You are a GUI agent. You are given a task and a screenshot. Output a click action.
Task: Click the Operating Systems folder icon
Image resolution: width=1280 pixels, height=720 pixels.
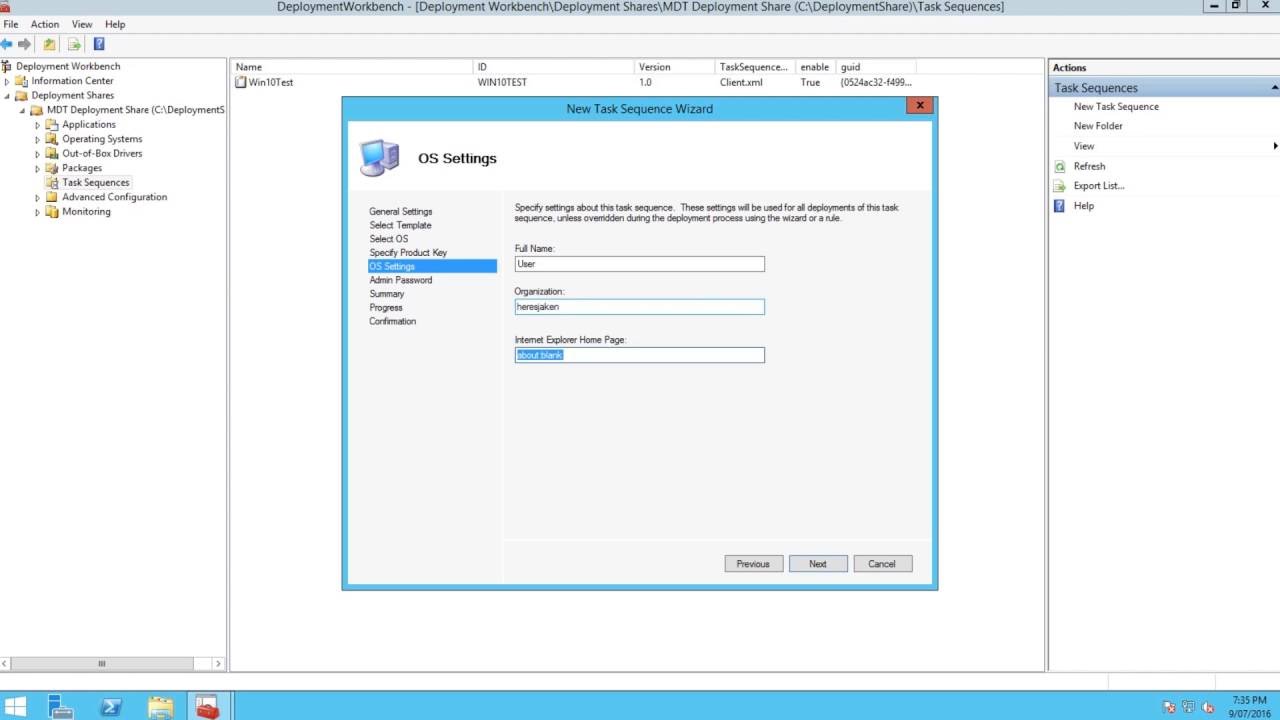pos(52,139)
